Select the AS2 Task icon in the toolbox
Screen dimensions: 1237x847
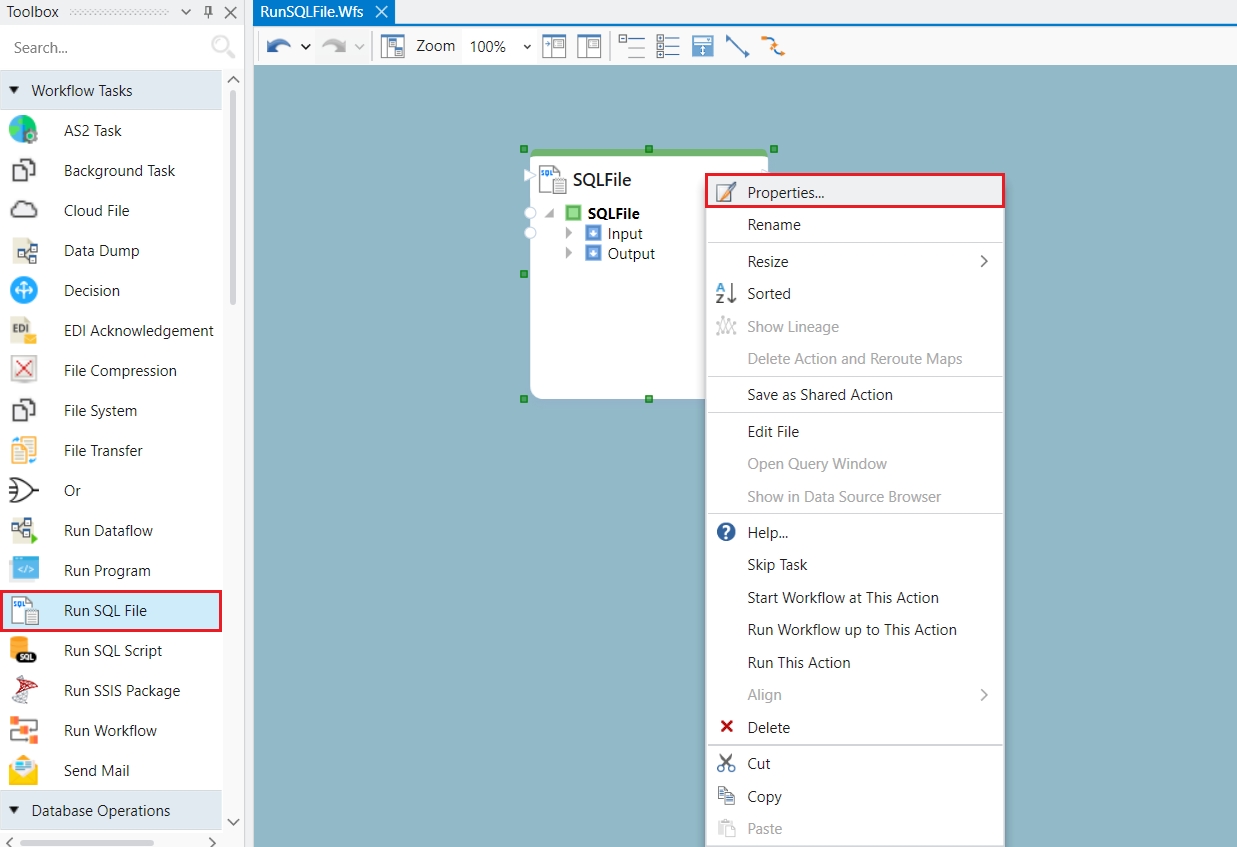pos(23,130)
